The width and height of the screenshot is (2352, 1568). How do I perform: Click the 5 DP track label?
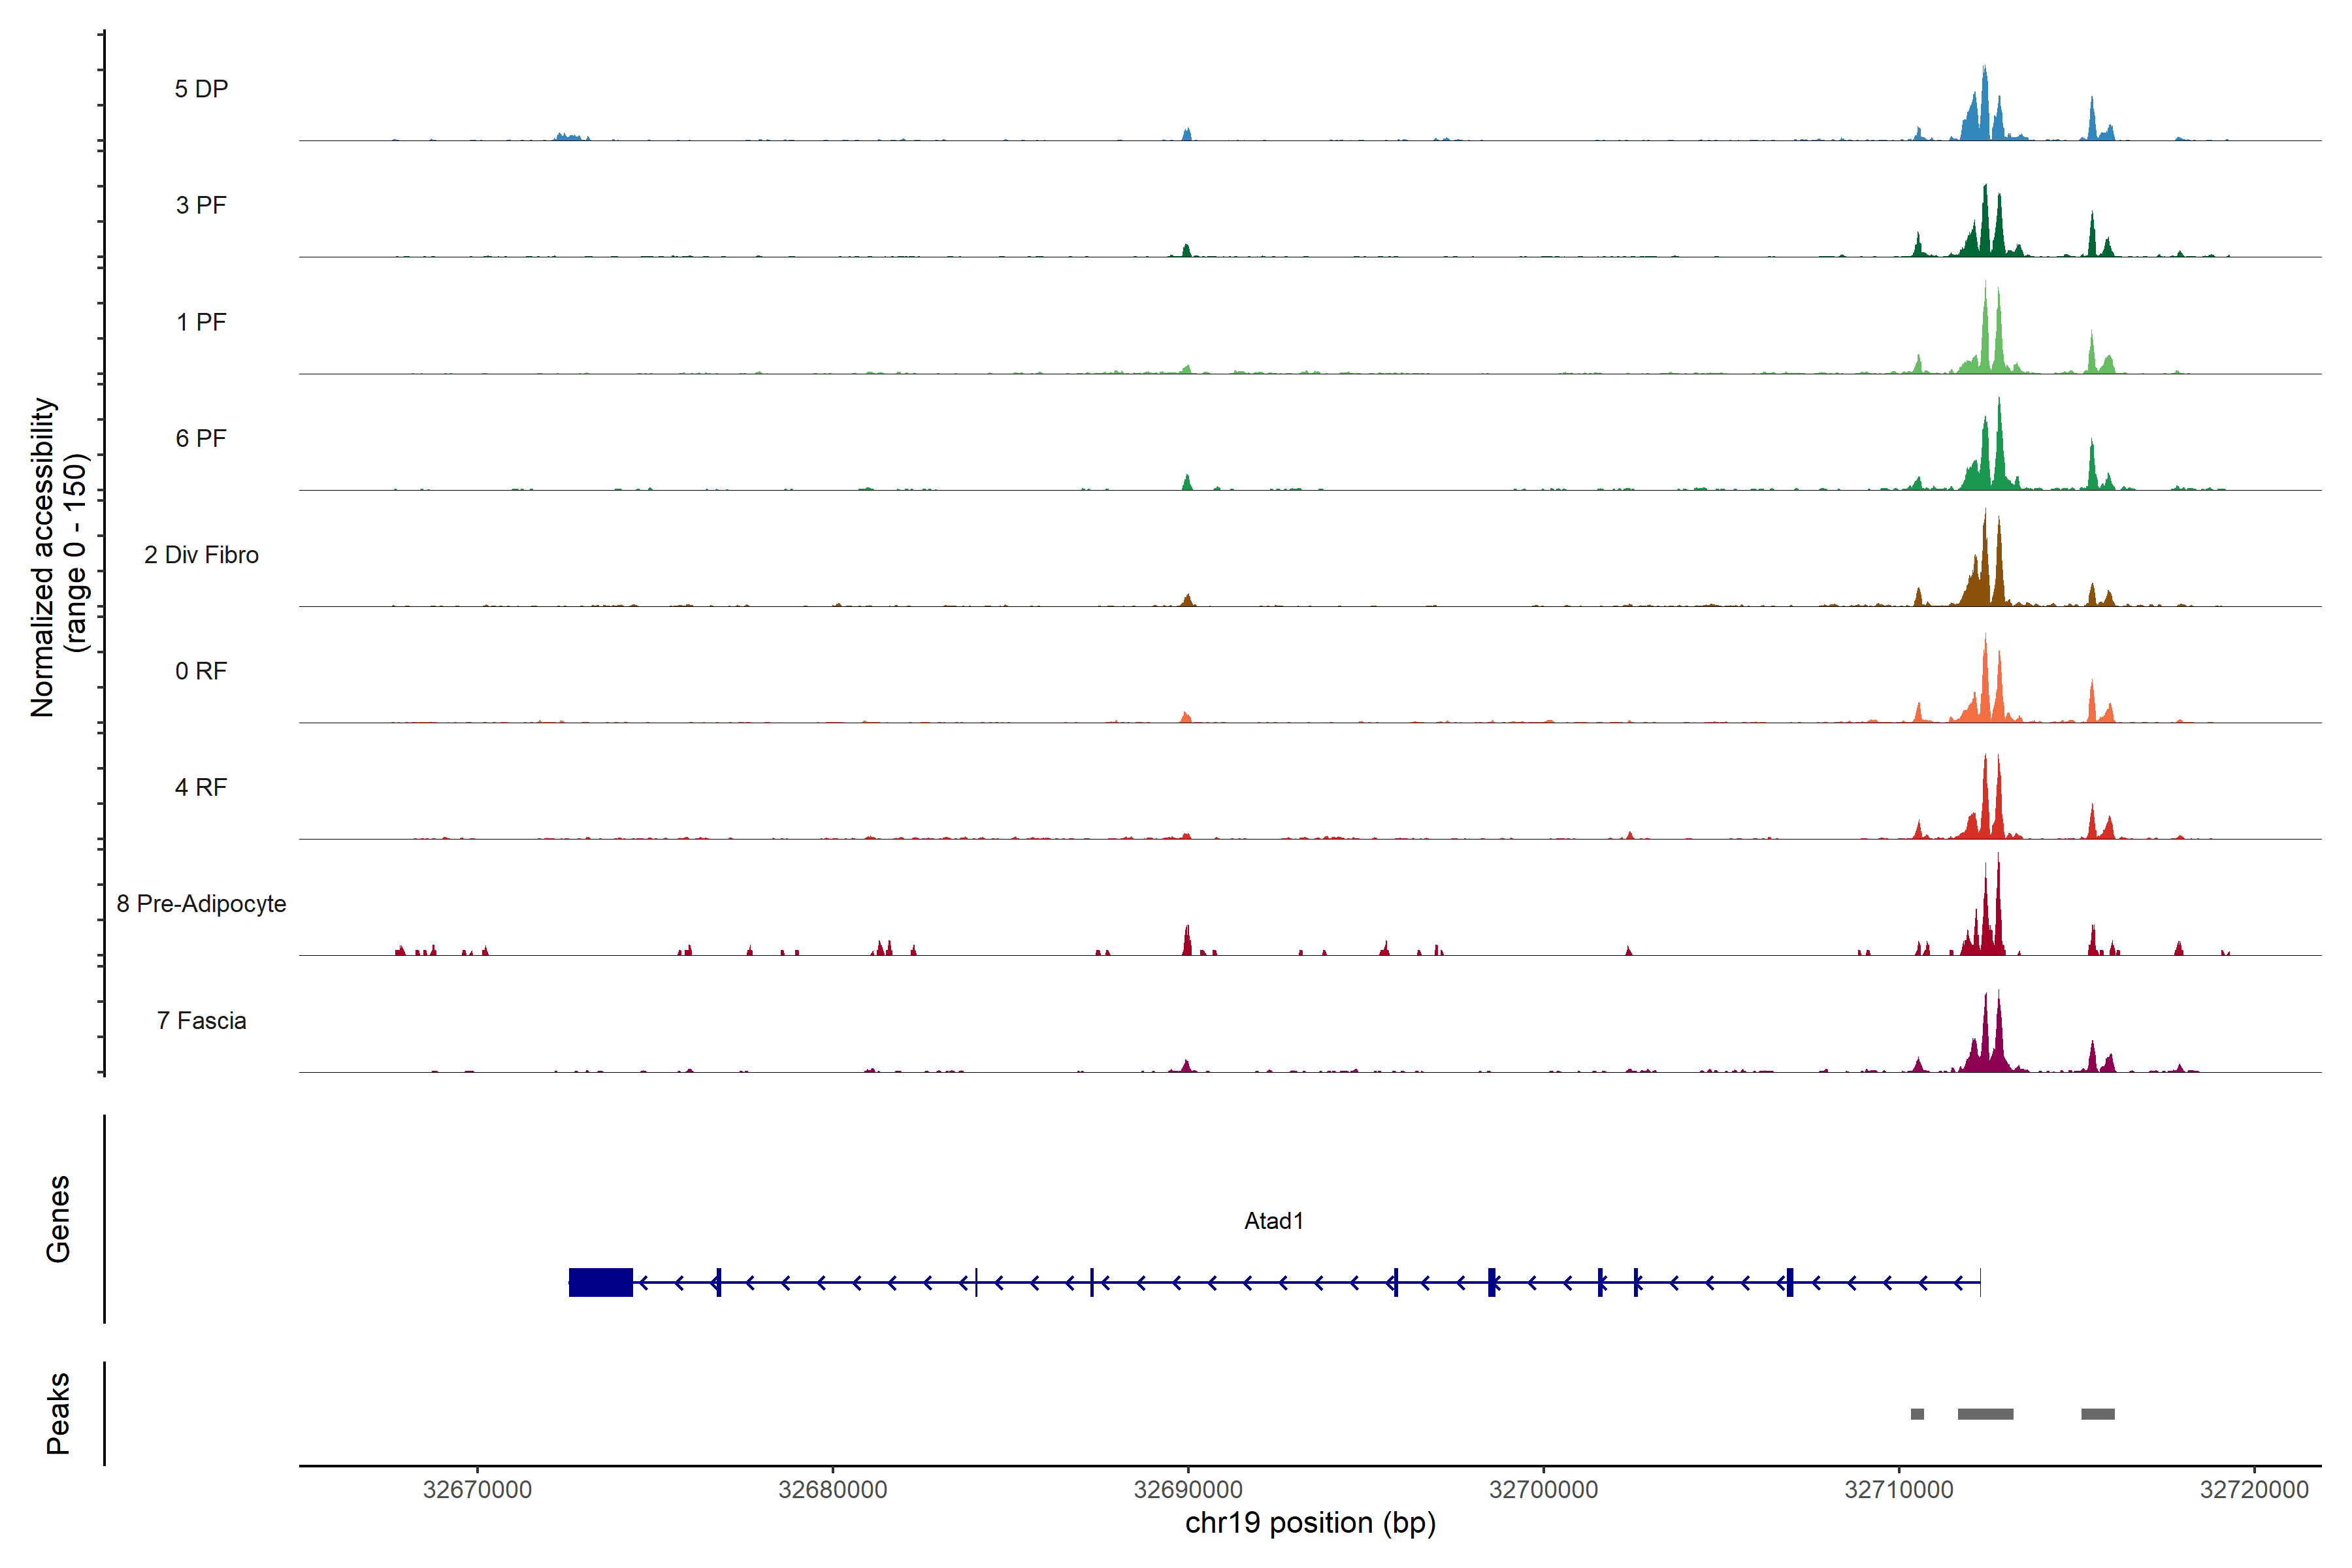[x=201, y=89]
